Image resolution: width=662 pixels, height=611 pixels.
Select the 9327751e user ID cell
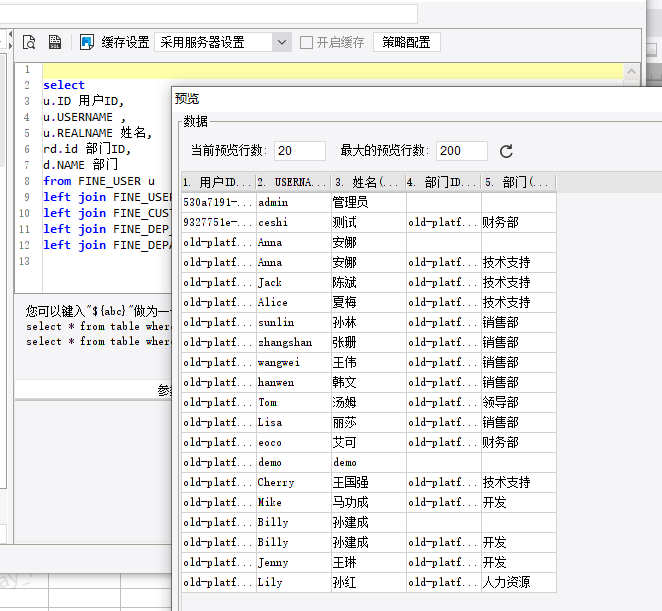pyautogui.click(x=219, y=223)
